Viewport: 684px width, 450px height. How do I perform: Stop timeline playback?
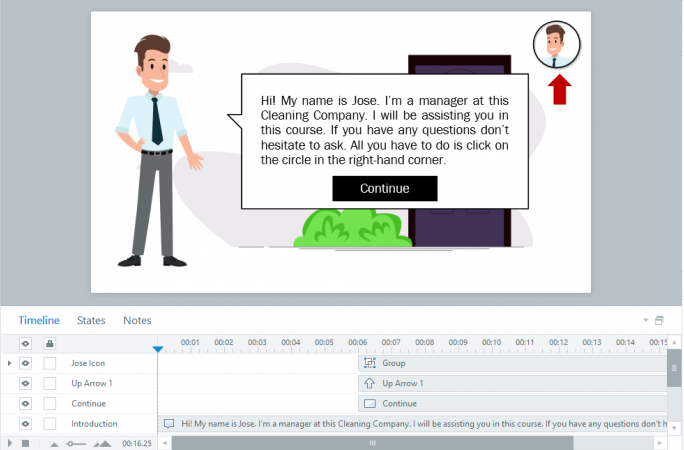(25, 442)
